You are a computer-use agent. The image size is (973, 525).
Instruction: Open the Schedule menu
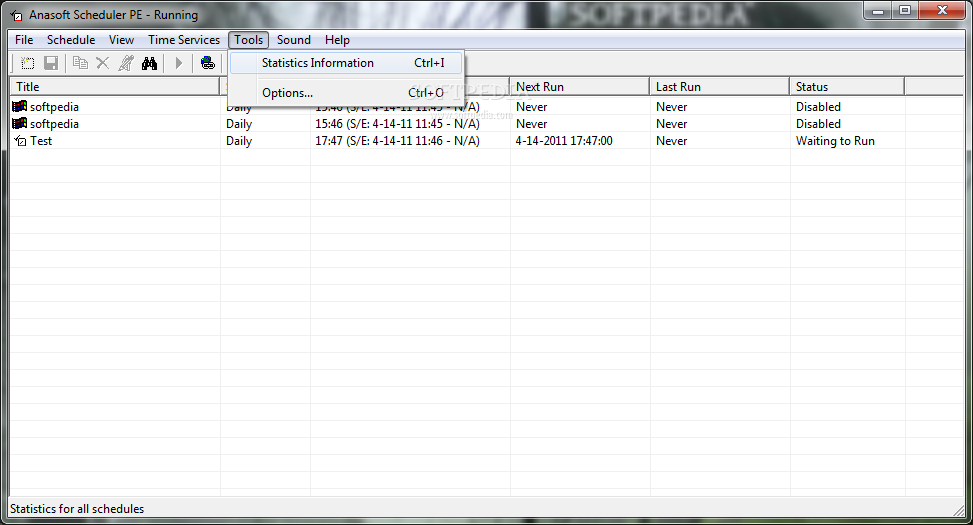click(71, 40)
